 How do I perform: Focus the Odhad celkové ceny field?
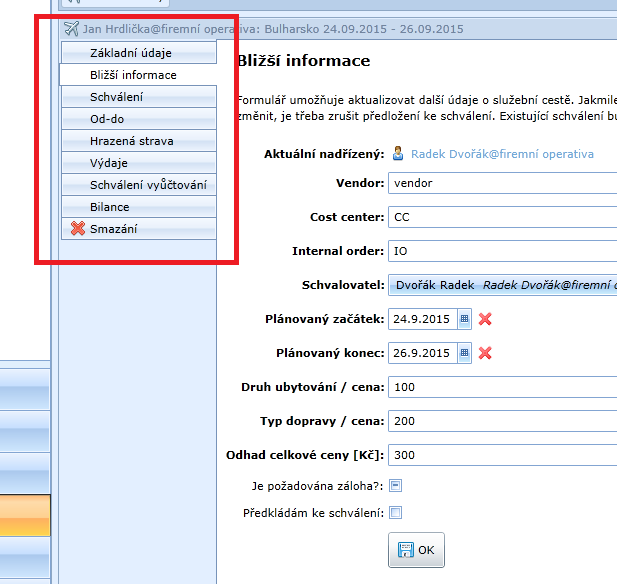pos(502,455)
